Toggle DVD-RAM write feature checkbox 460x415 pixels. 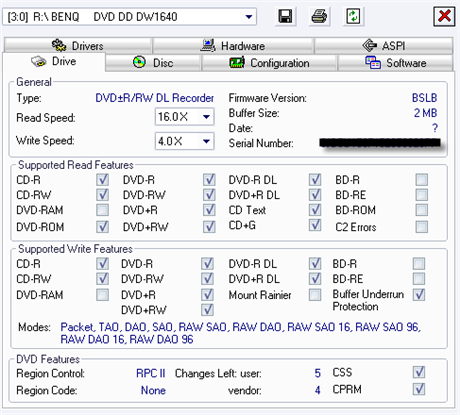pos(102,295)
